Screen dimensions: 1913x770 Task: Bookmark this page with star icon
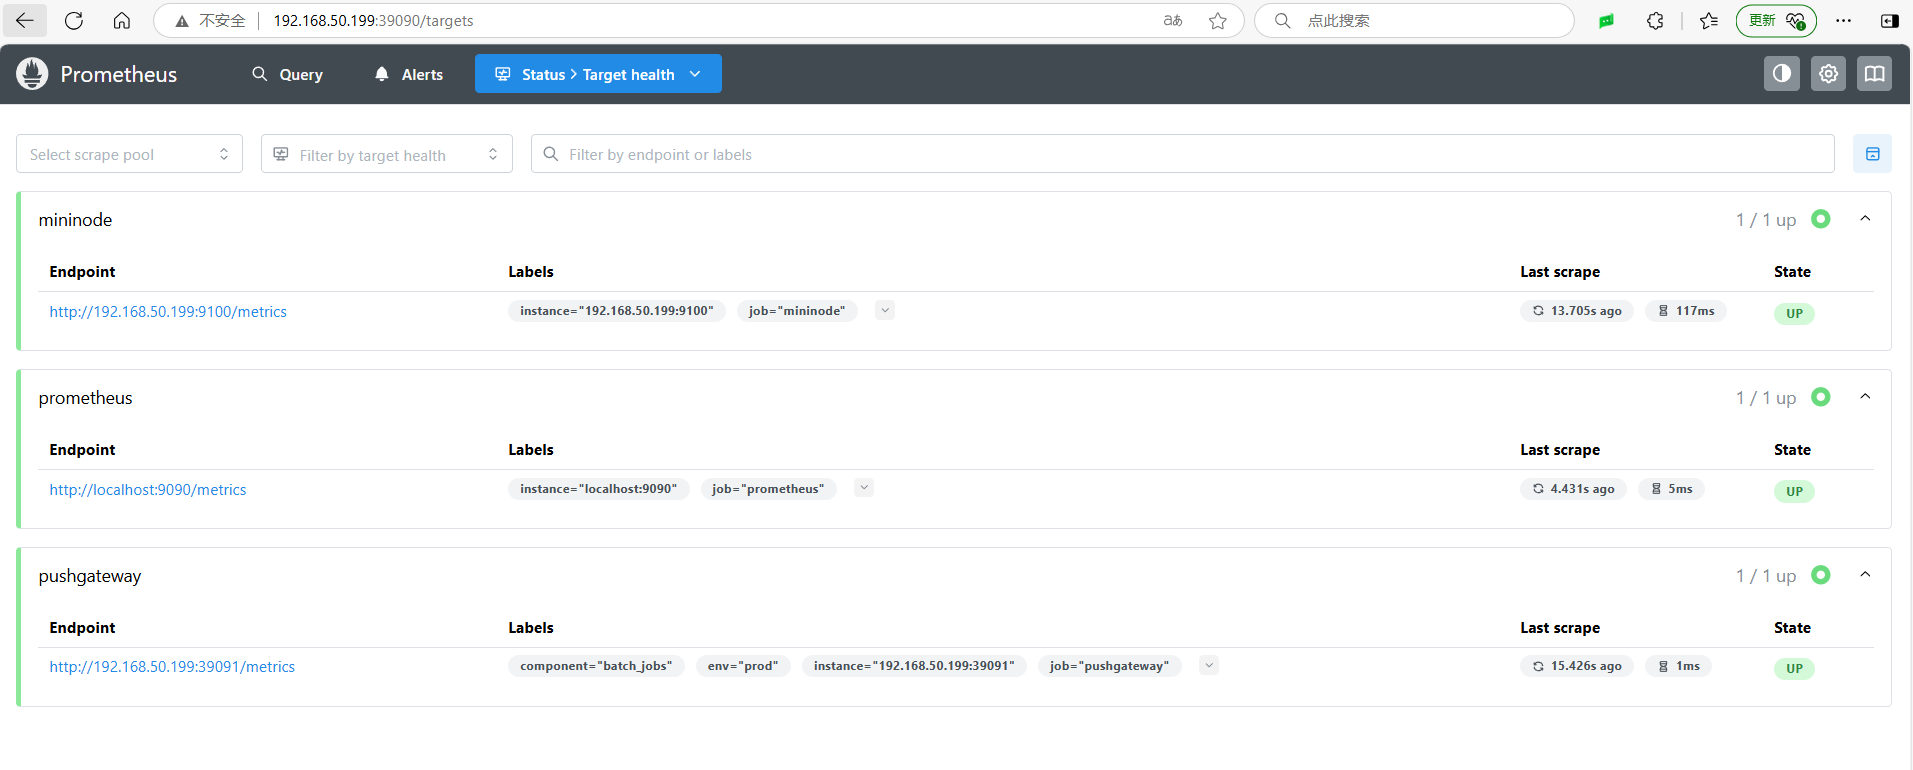point(1217,21)
